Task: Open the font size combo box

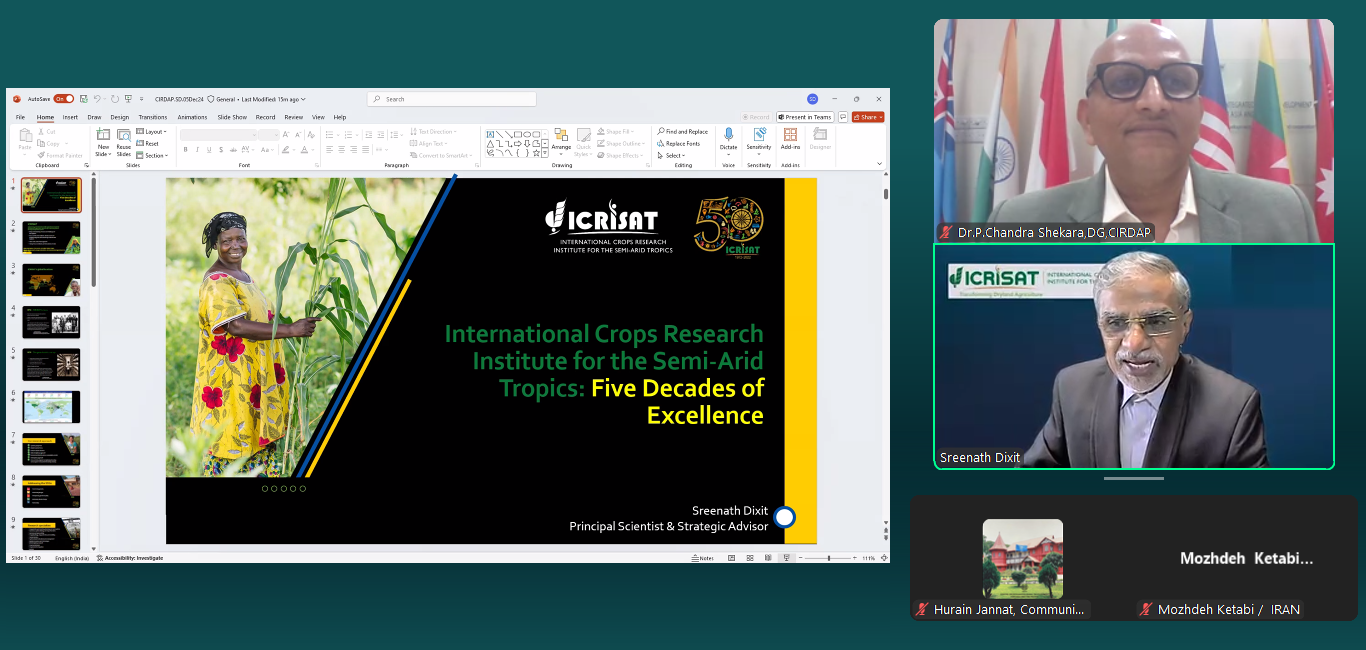Action: (269, 135)
